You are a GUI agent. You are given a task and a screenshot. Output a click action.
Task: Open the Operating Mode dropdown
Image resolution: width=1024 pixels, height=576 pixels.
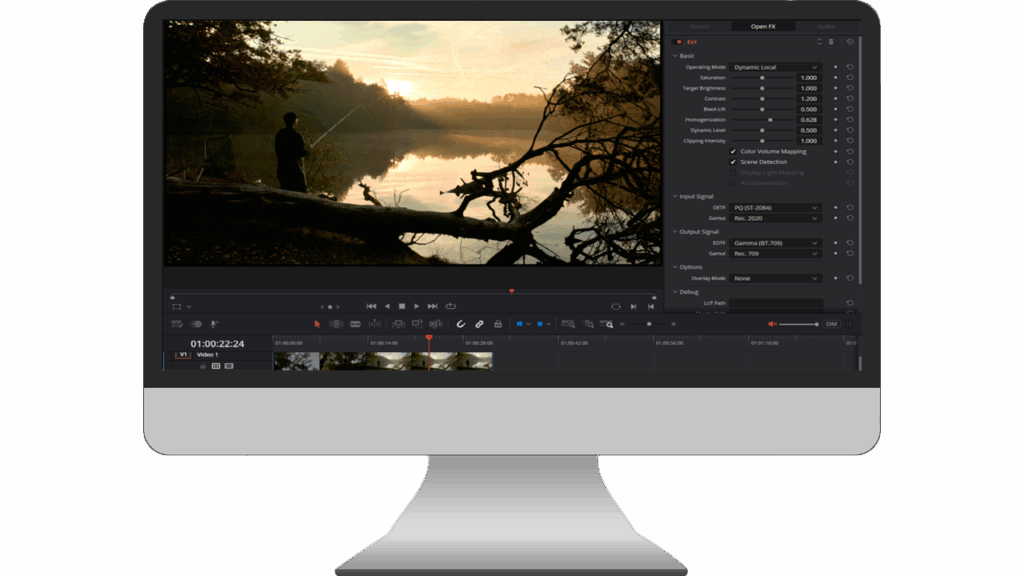[776, 67]
